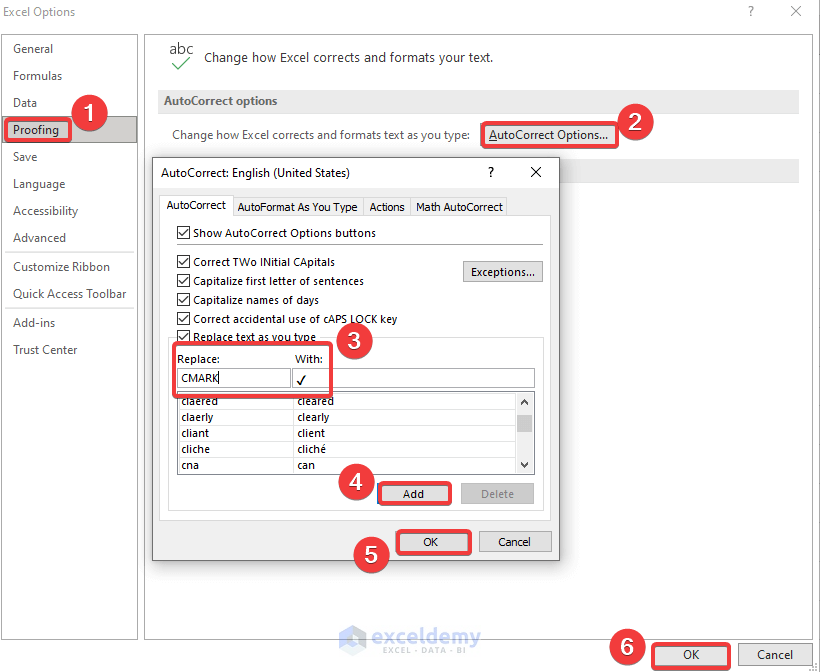Click the Delete button
This screenshot has width=820, height=672.
(497, 494)
